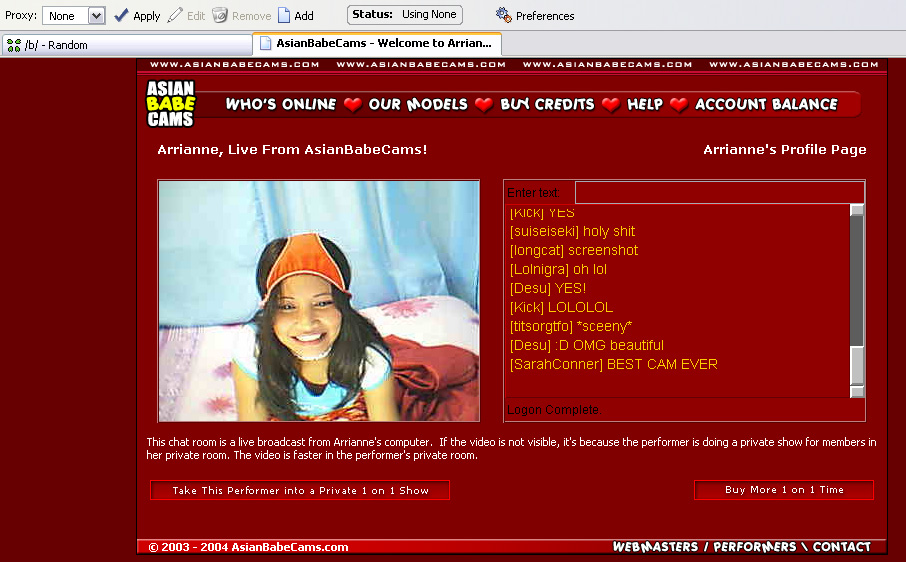
Task: Open Who's Online menu
Action: pyautogui.click(x=281, y=105)
